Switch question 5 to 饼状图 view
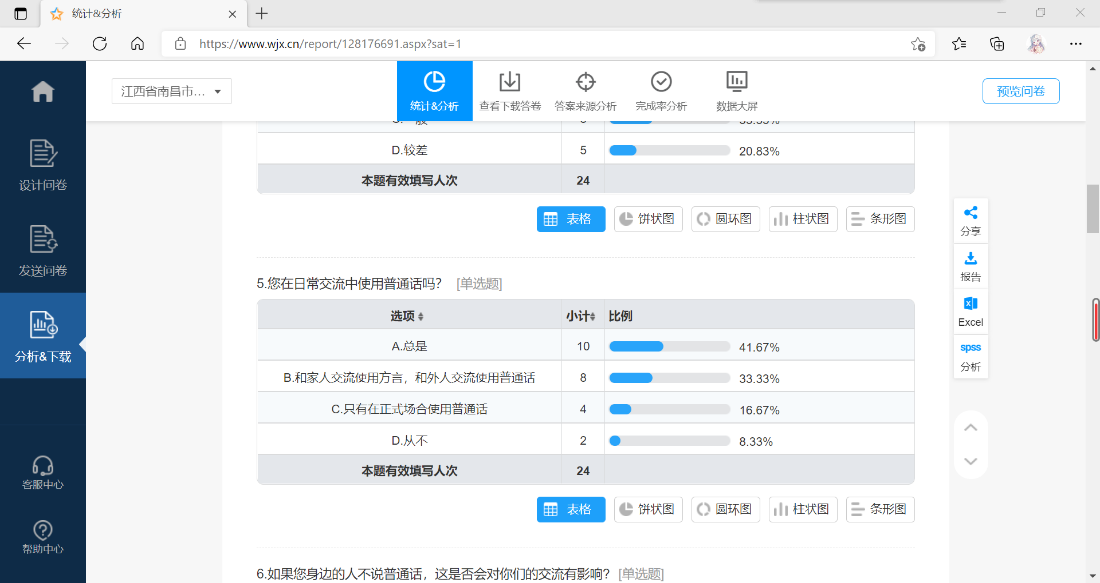Screen dimensions: 1100x583 pos(648,509)
